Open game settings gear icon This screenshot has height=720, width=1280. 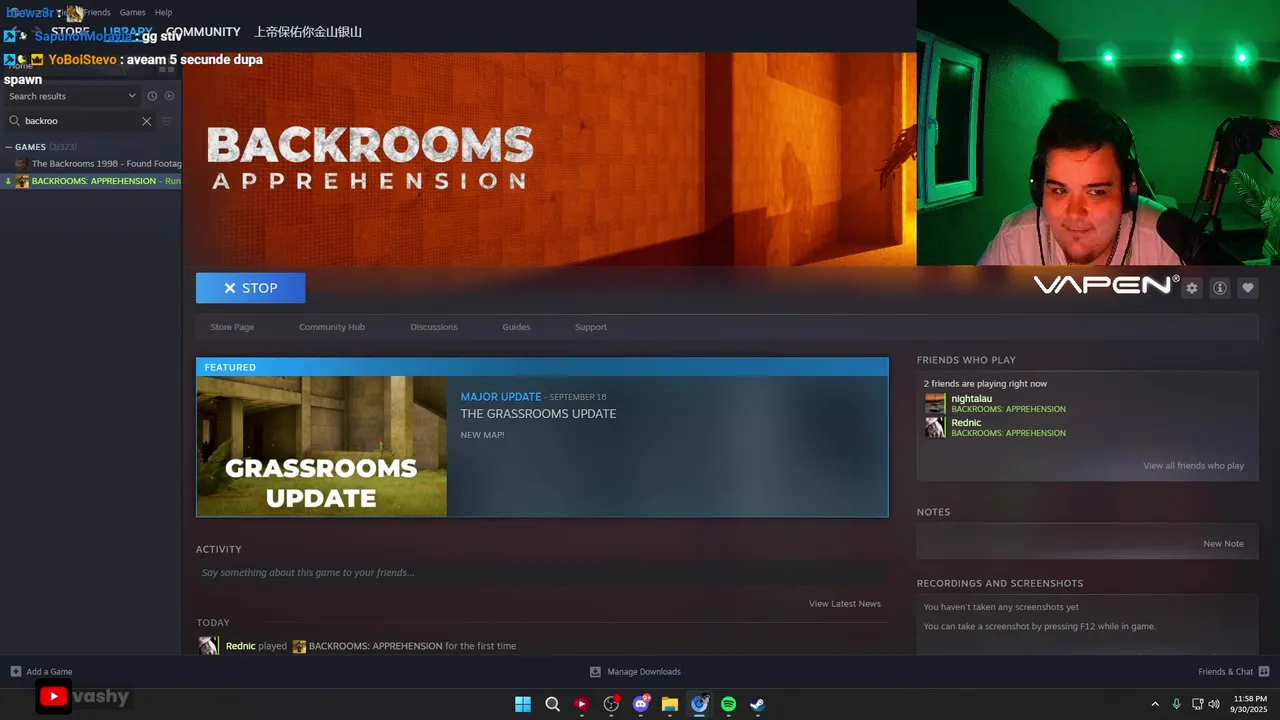tap(1192, 288)
